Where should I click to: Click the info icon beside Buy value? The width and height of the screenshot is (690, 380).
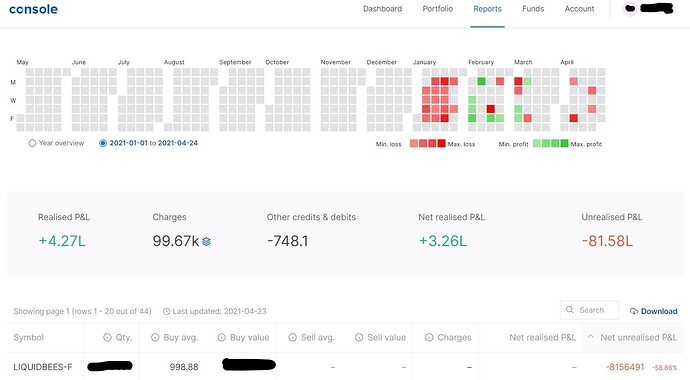pos(221,337)
